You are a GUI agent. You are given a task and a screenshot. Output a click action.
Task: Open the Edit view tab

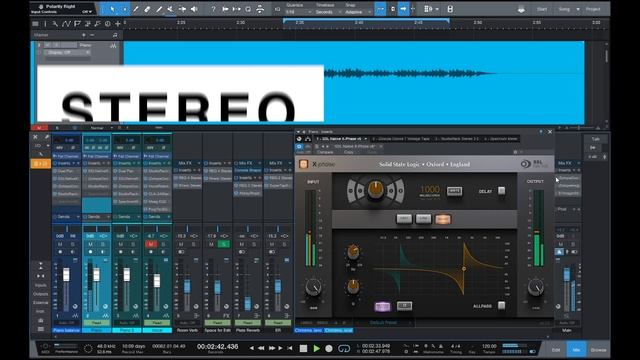click(x=556, y=350)
